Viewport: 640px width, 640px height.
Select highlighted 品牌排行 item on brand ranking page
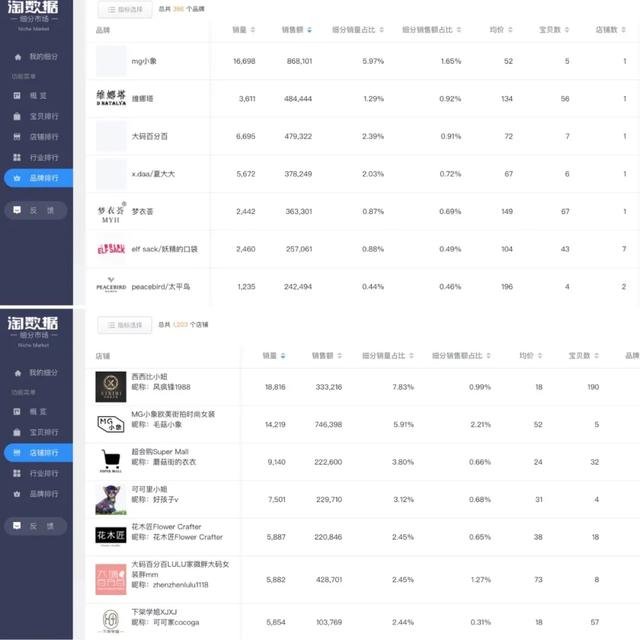(x=38, y=178)
